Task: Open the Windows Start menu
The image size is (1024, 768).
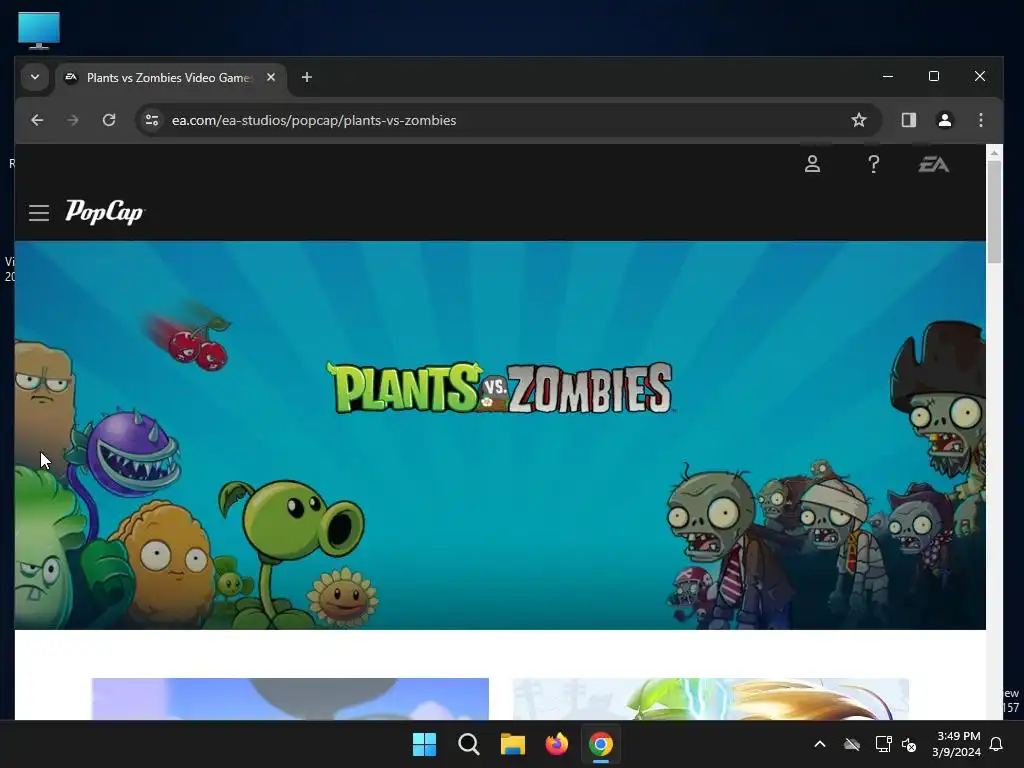Action: [424, 744]
